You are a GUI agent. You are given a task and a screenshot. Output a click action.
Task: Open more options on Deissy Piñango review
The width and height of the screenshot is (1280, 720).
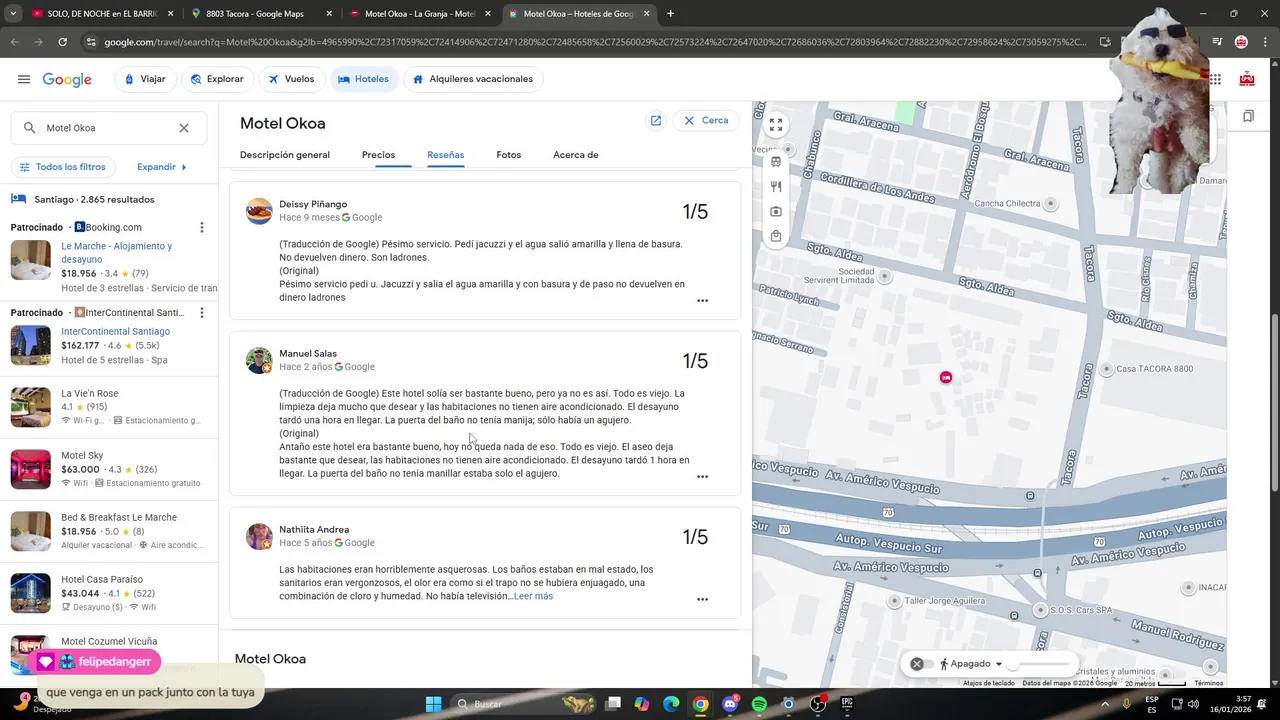coord(702,301)
